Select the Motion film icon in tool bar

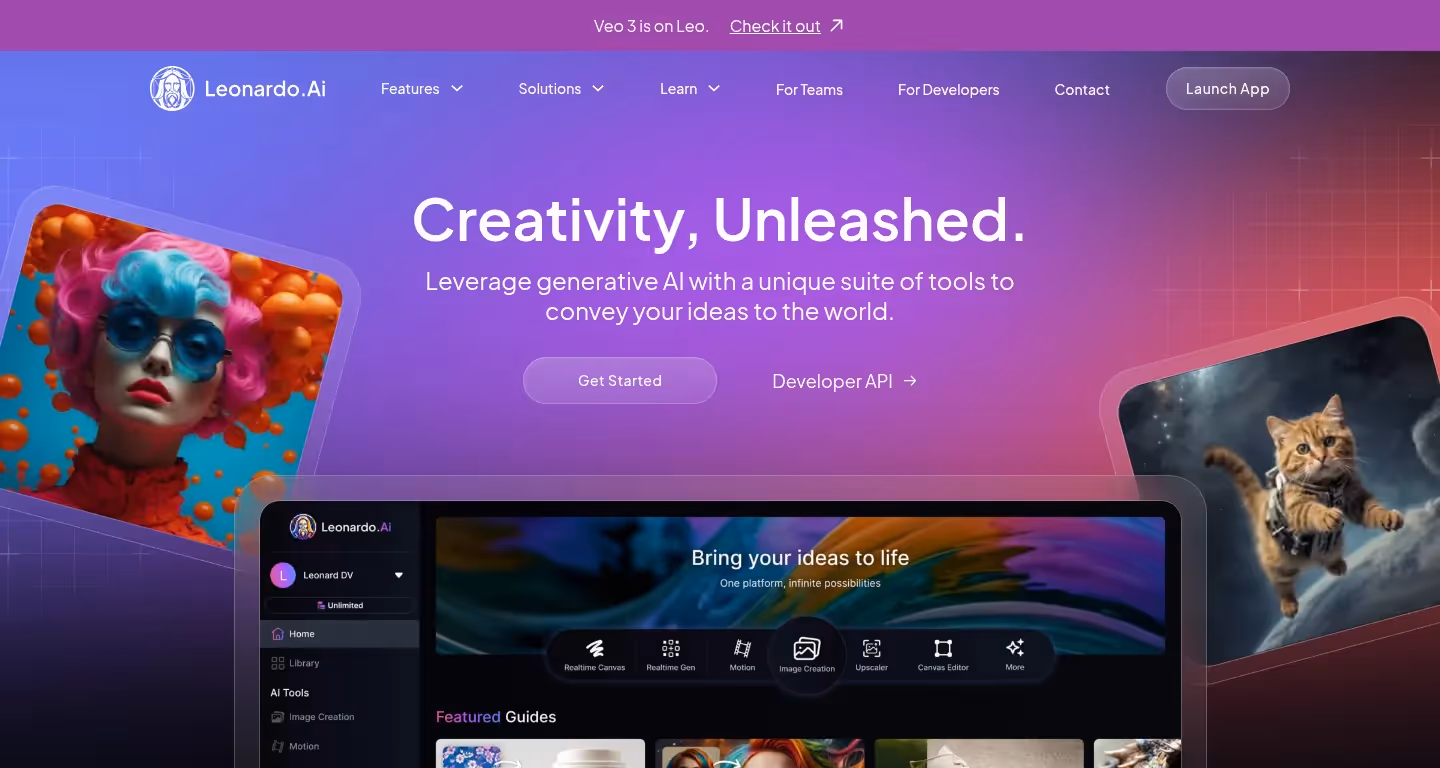(742, 649)
